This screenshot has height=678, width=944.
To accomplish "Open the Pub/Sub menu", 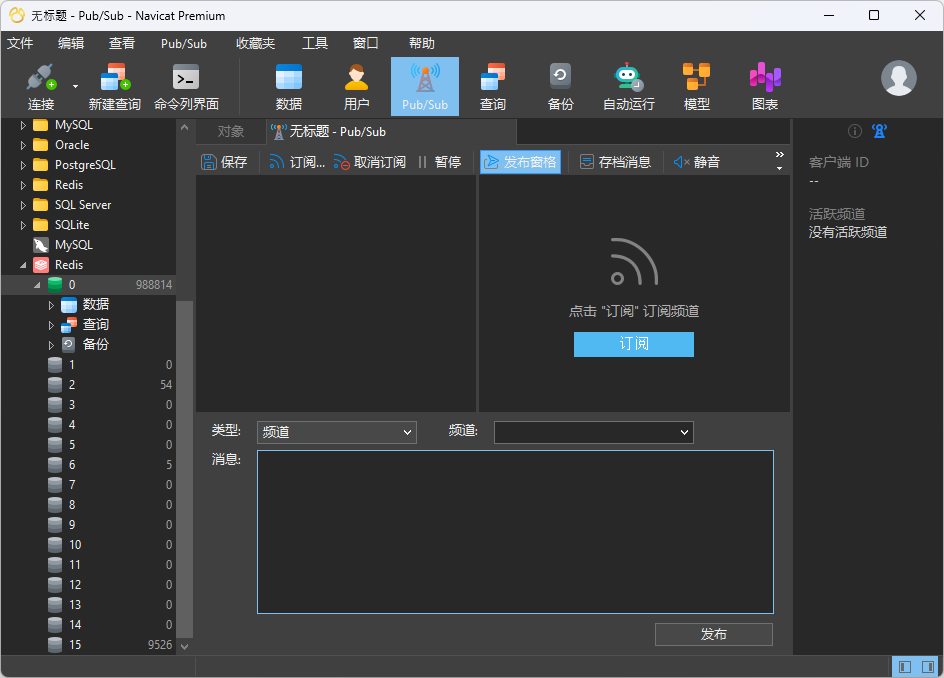I will coord(184,43).
